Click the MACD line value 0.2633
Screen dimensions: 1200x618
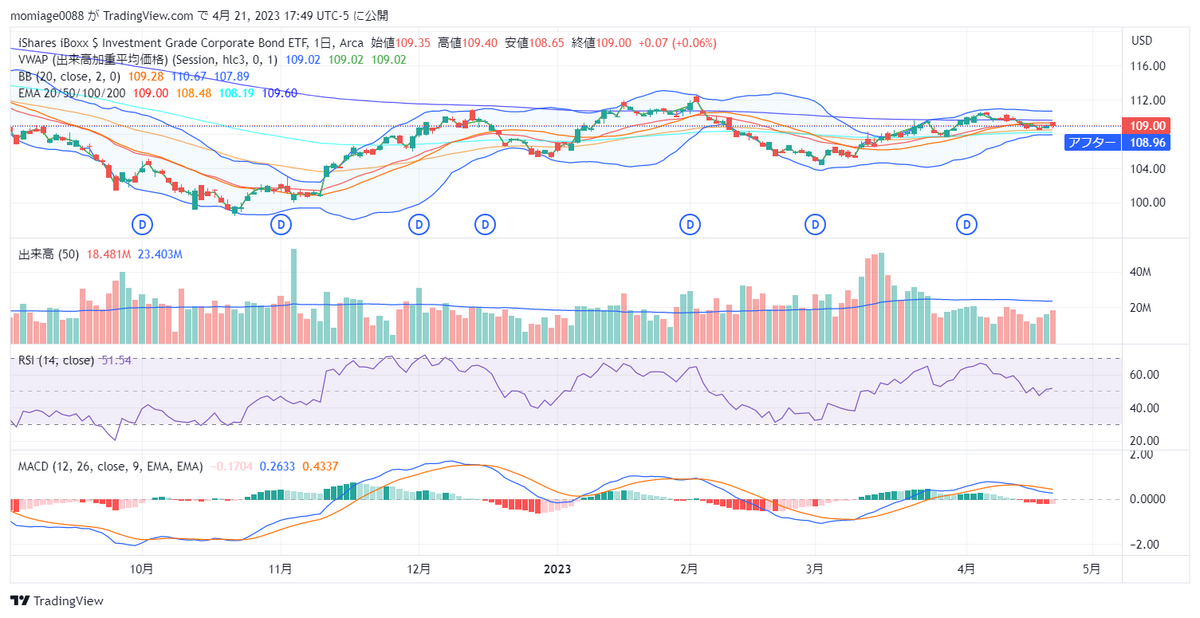pyautogui.click(x=277, y=466)
